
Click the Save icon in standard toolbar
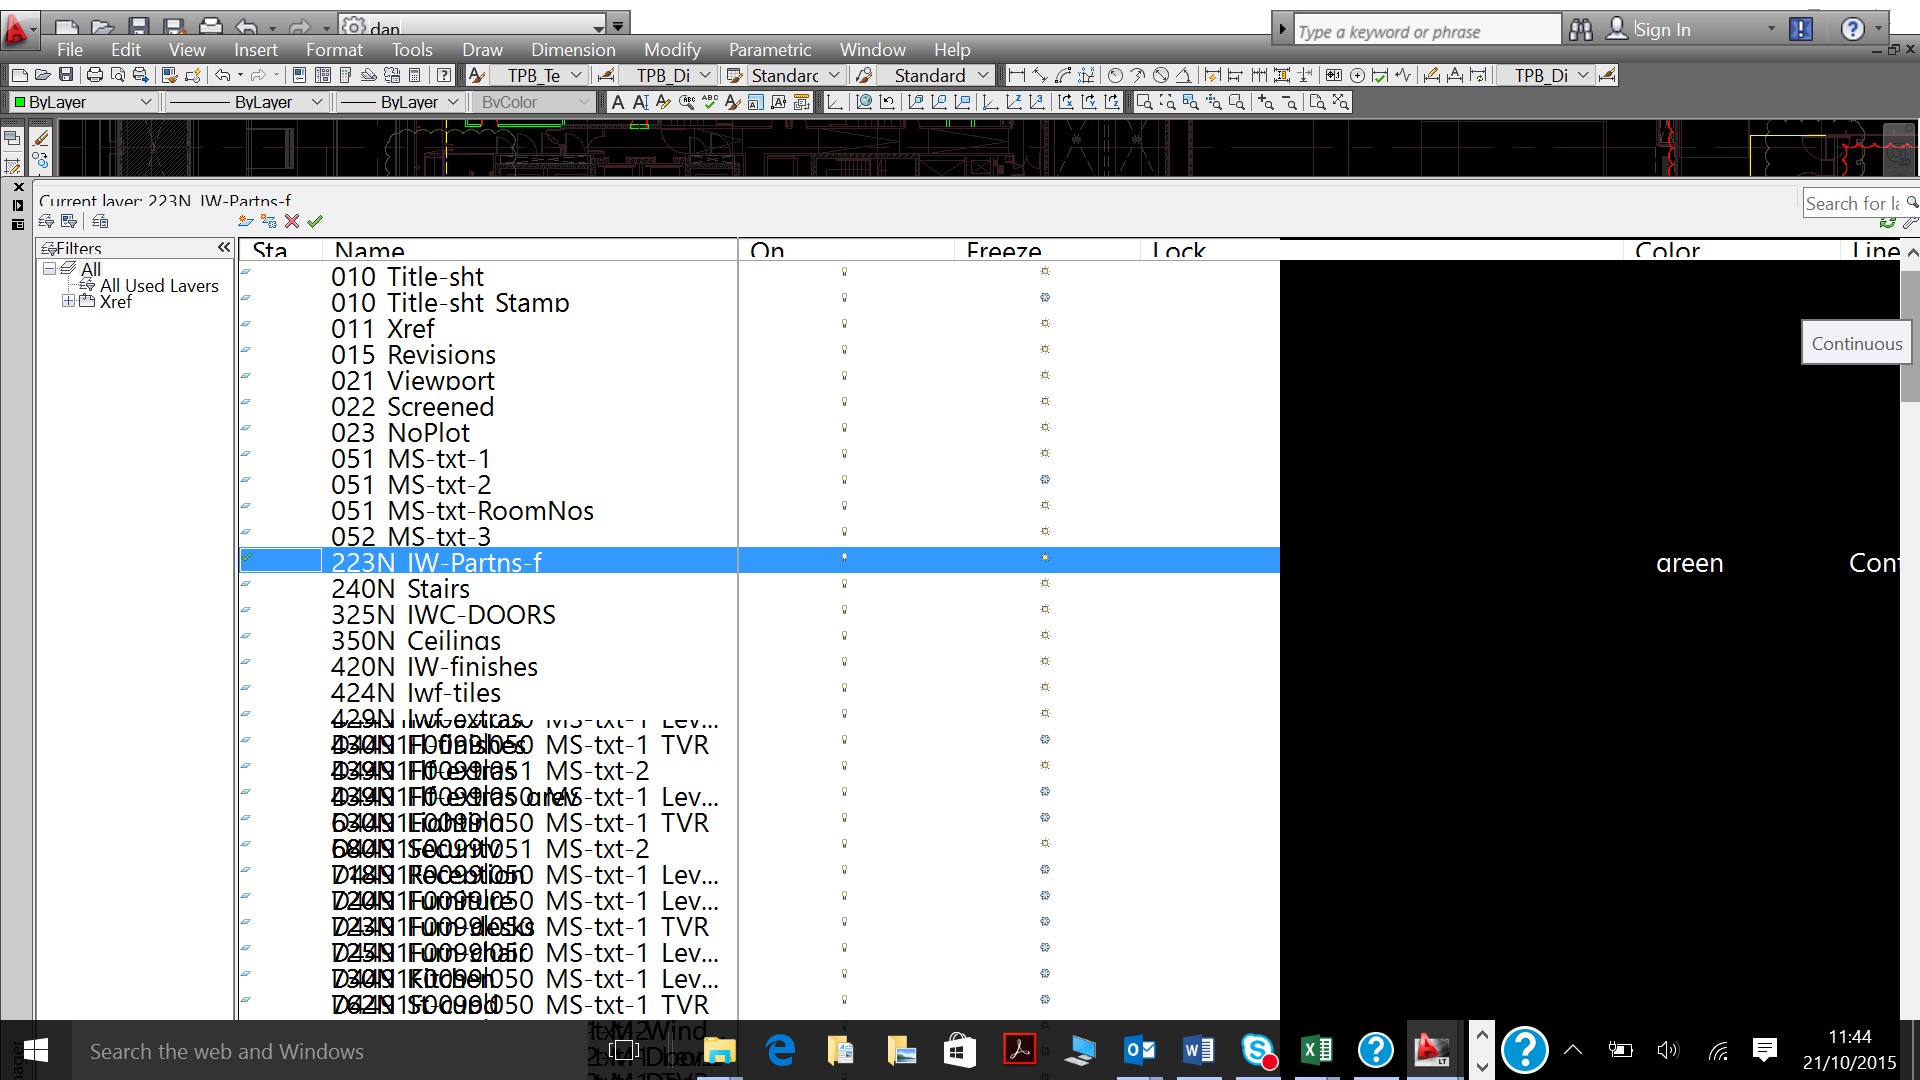click(66, 75)
